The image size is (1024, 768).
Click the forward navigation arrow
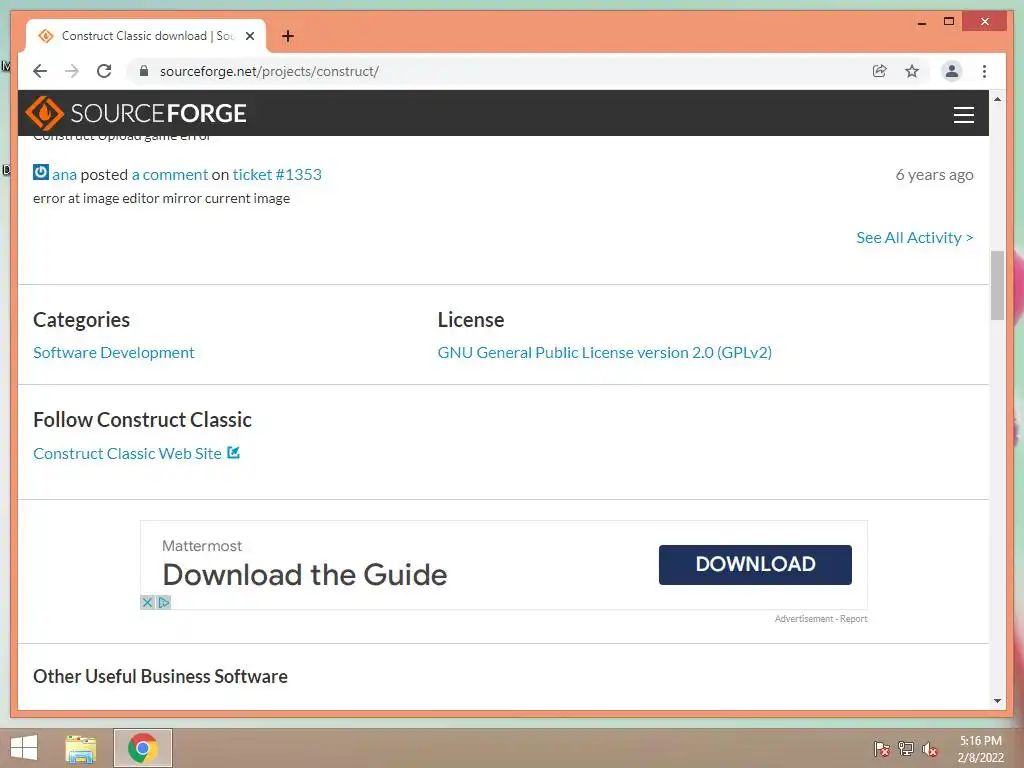72,71
